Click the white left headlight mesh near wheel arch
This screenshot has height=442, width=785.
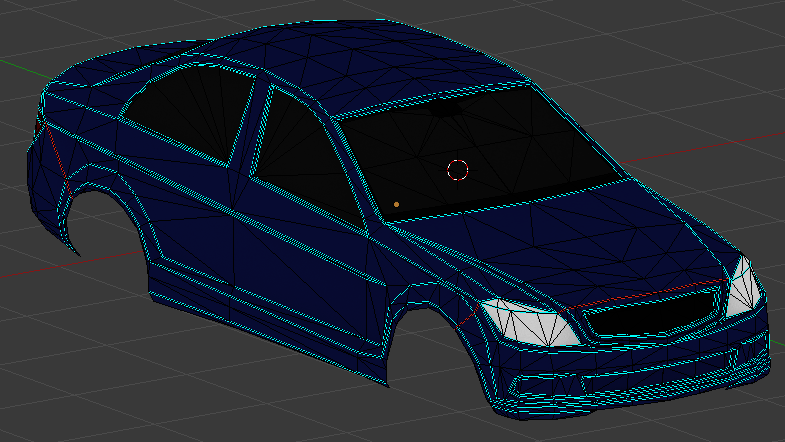point(531,323)
